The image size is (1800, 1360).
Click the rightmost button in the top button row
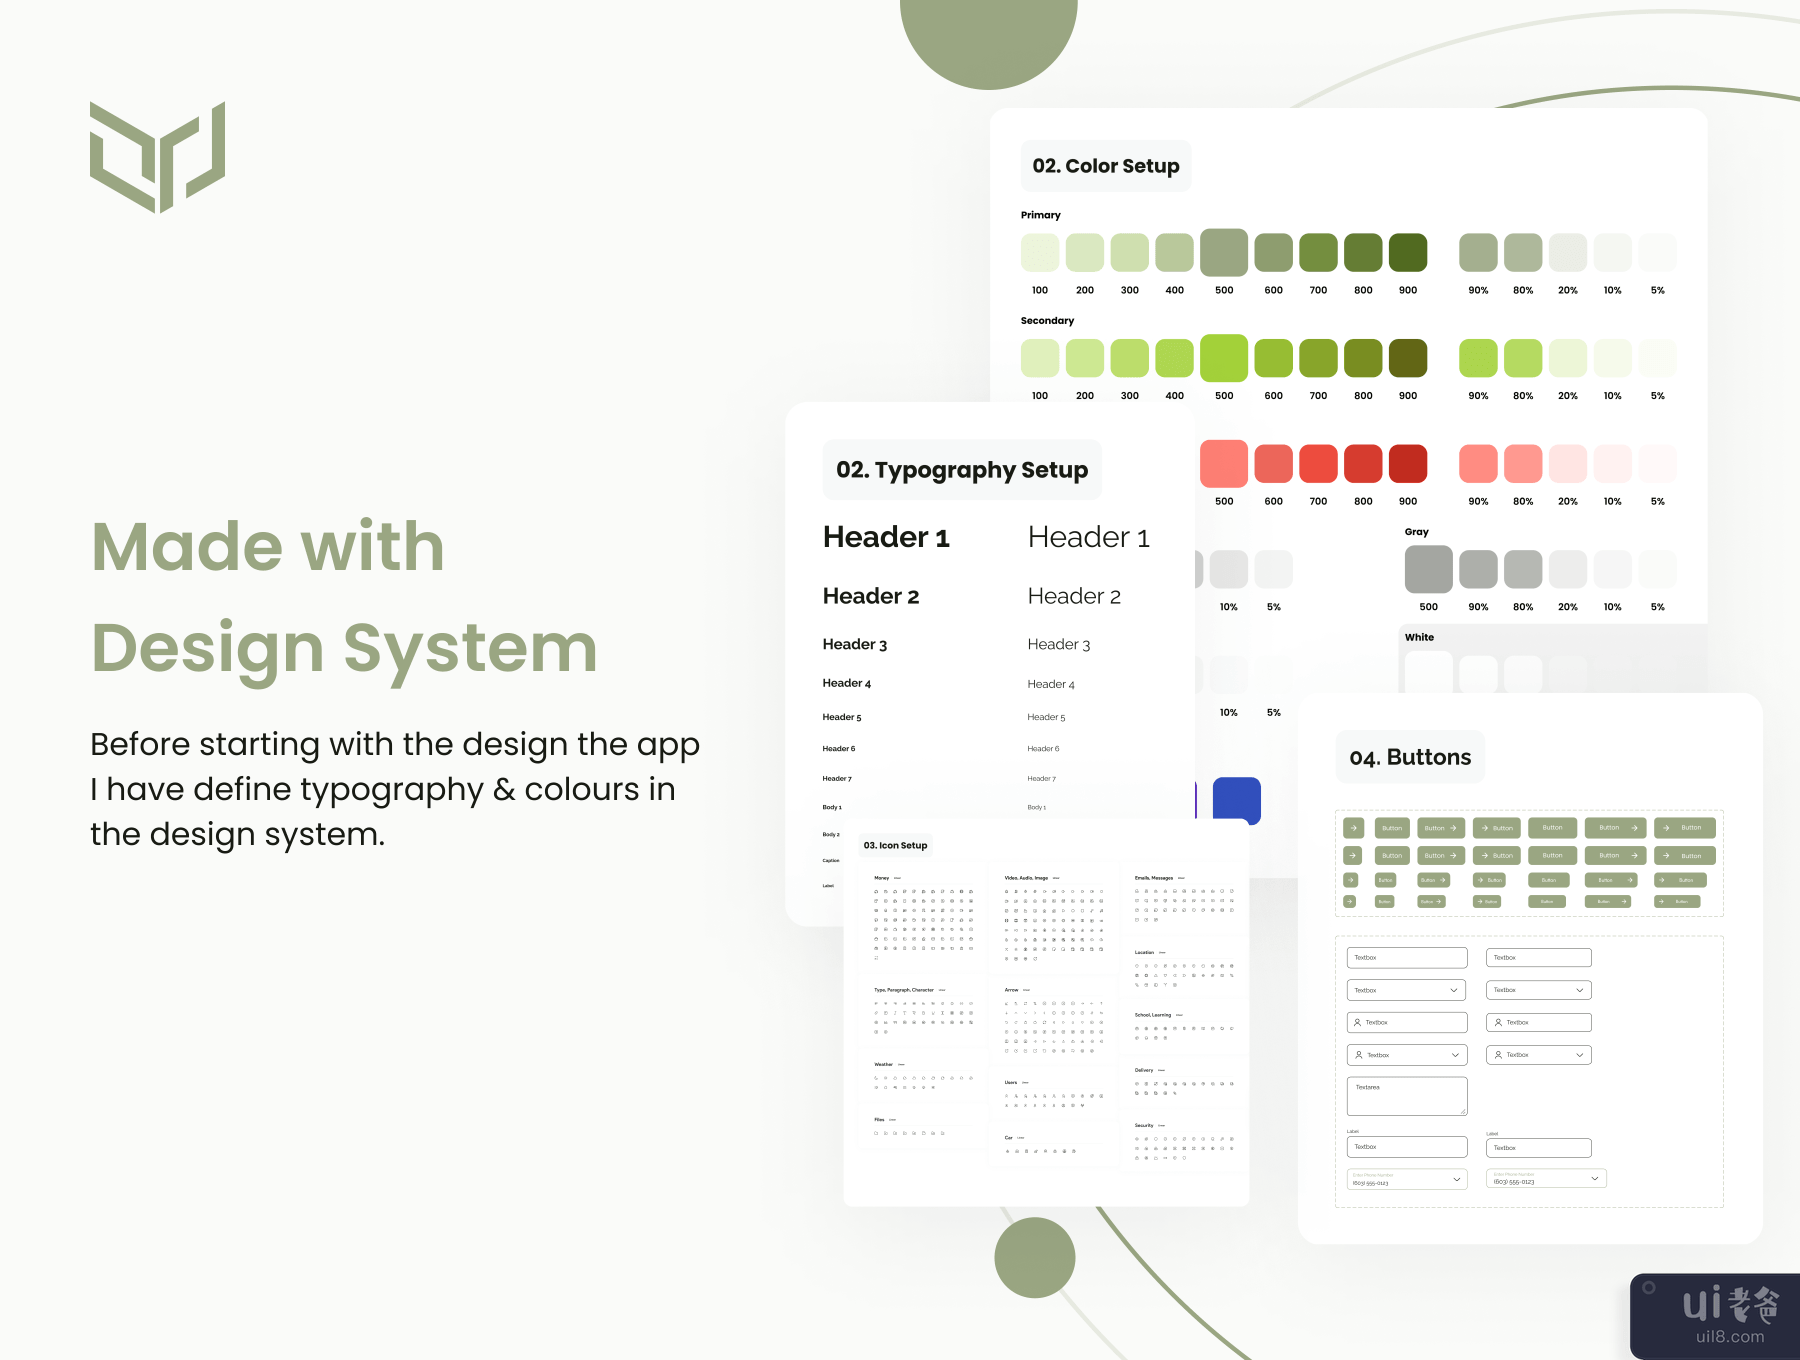pyautogui.click(x=1684, y=828)
